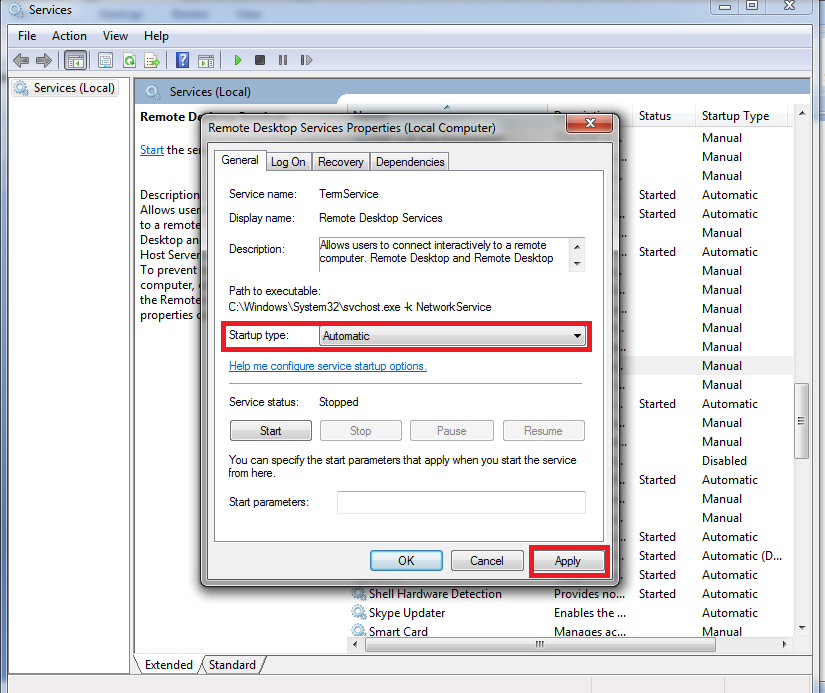Open the Properties toolbar icon
825x693 pixels.
tap(105, 61)
